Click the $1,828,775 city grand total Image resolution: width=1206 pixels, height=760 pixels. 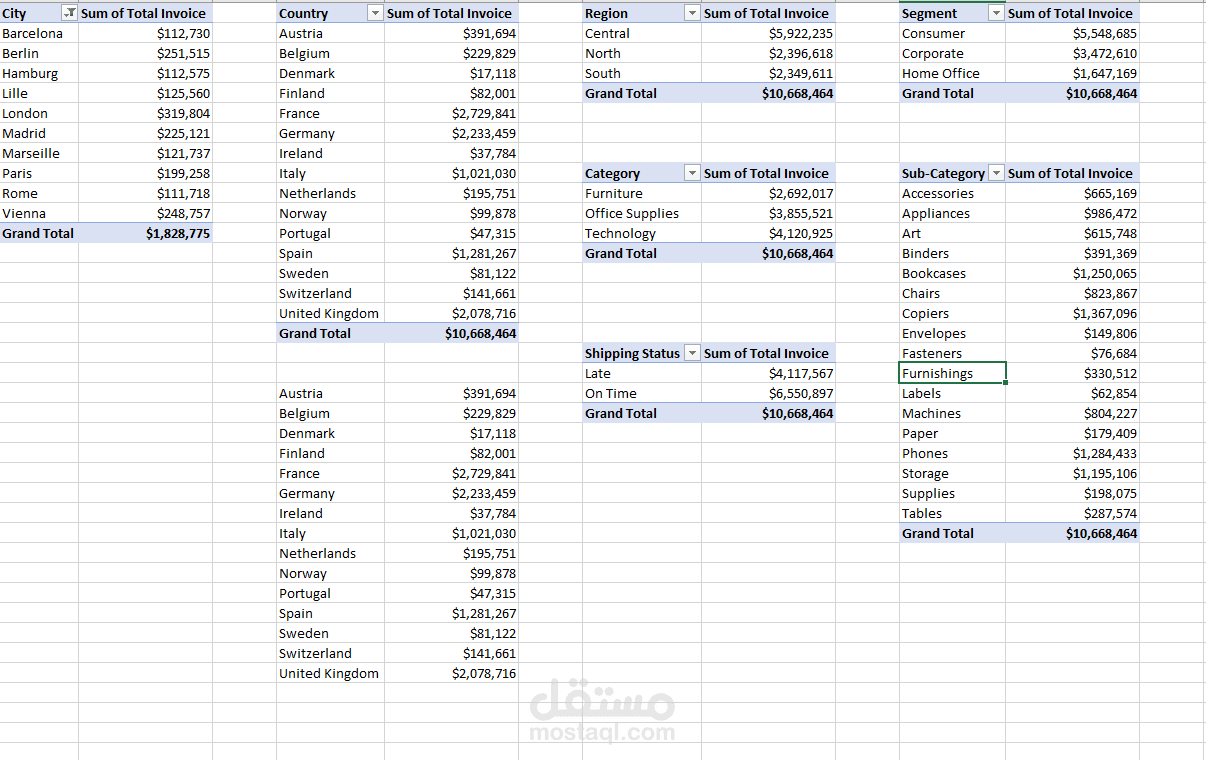click(178, 233)
